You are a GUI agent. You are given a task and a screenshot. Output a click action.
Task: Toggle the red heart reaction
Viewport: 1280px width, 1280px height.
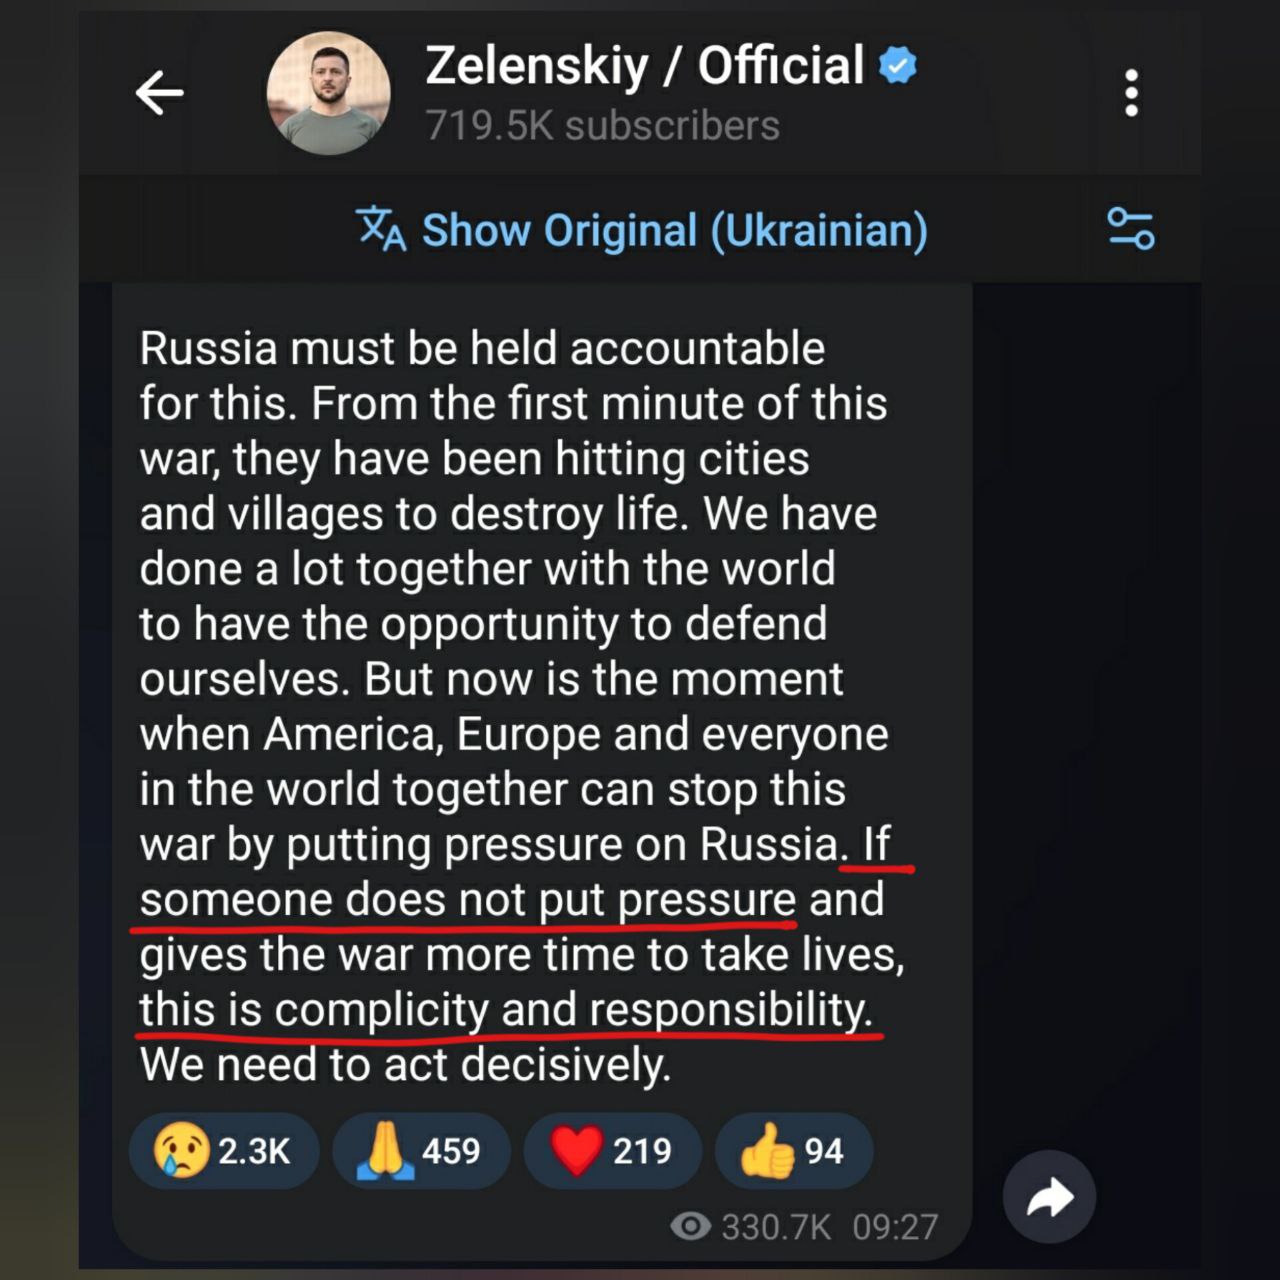tap(612, 1151)
